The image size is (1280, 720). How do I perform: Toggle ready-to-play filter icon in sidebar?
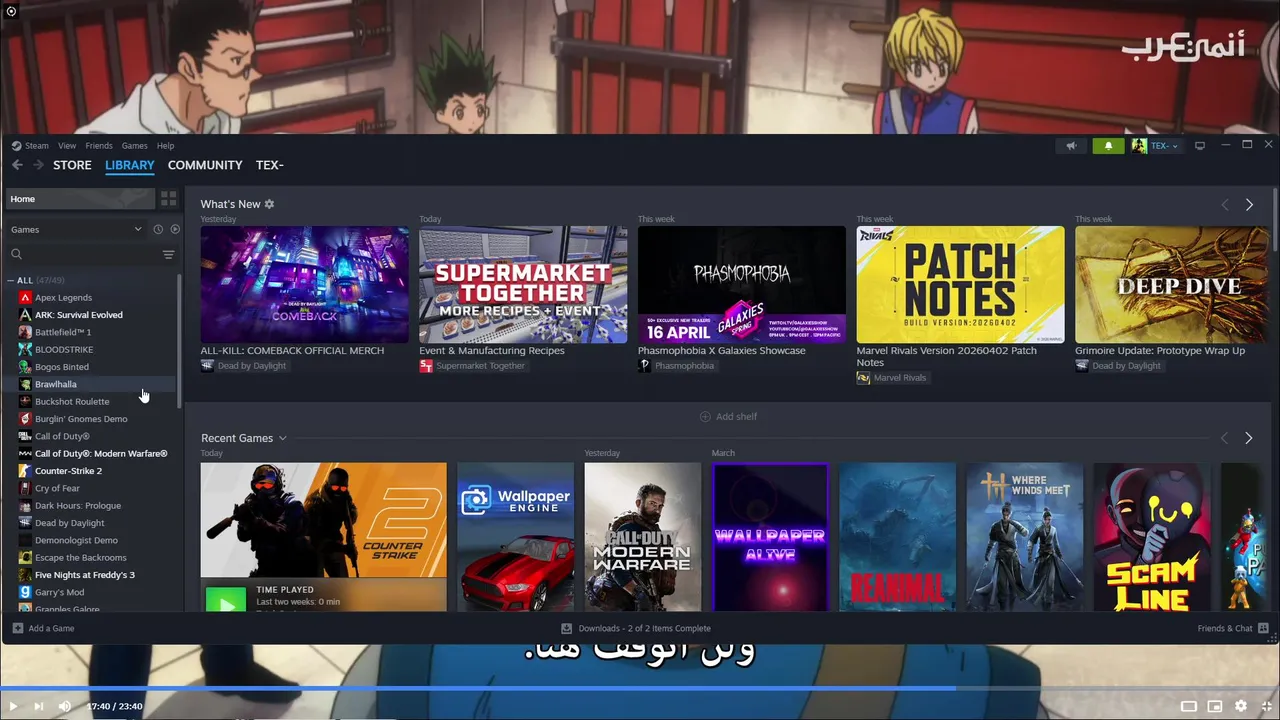click(175, 229)
